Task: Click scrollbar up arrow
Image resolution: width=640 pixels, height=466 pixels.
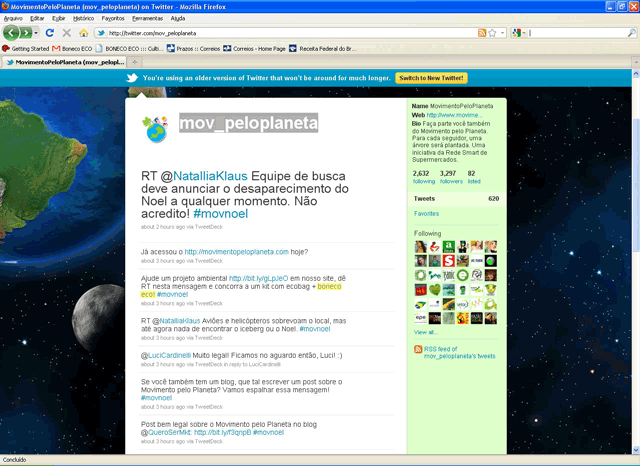Action: tap(636, 73)
